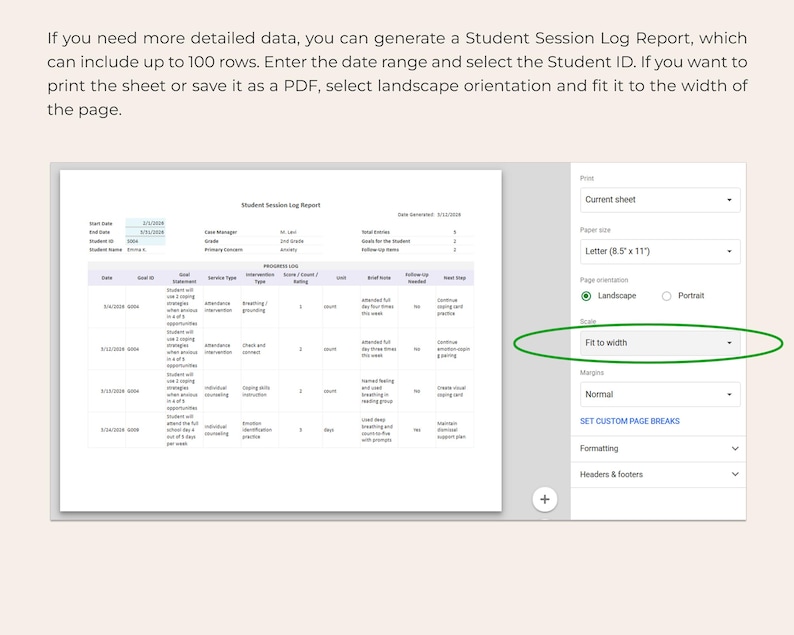
Task: Click the 'Next Step' column header
Action: [454, 278]
